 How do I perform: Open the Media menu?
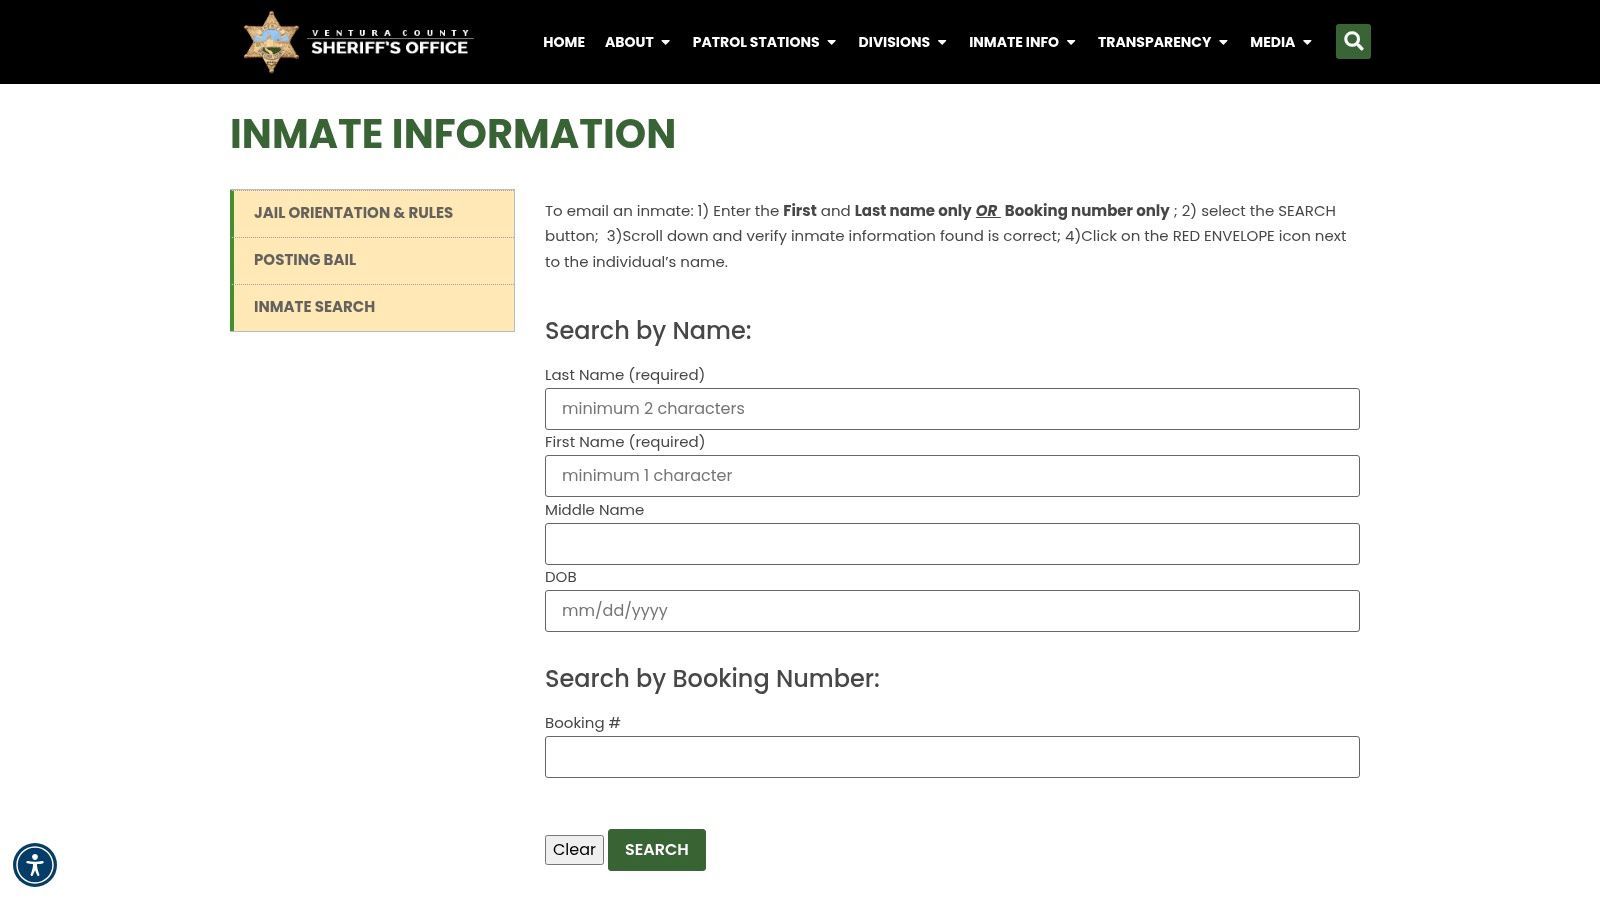pyautogui.click(x=1272, y=42)
